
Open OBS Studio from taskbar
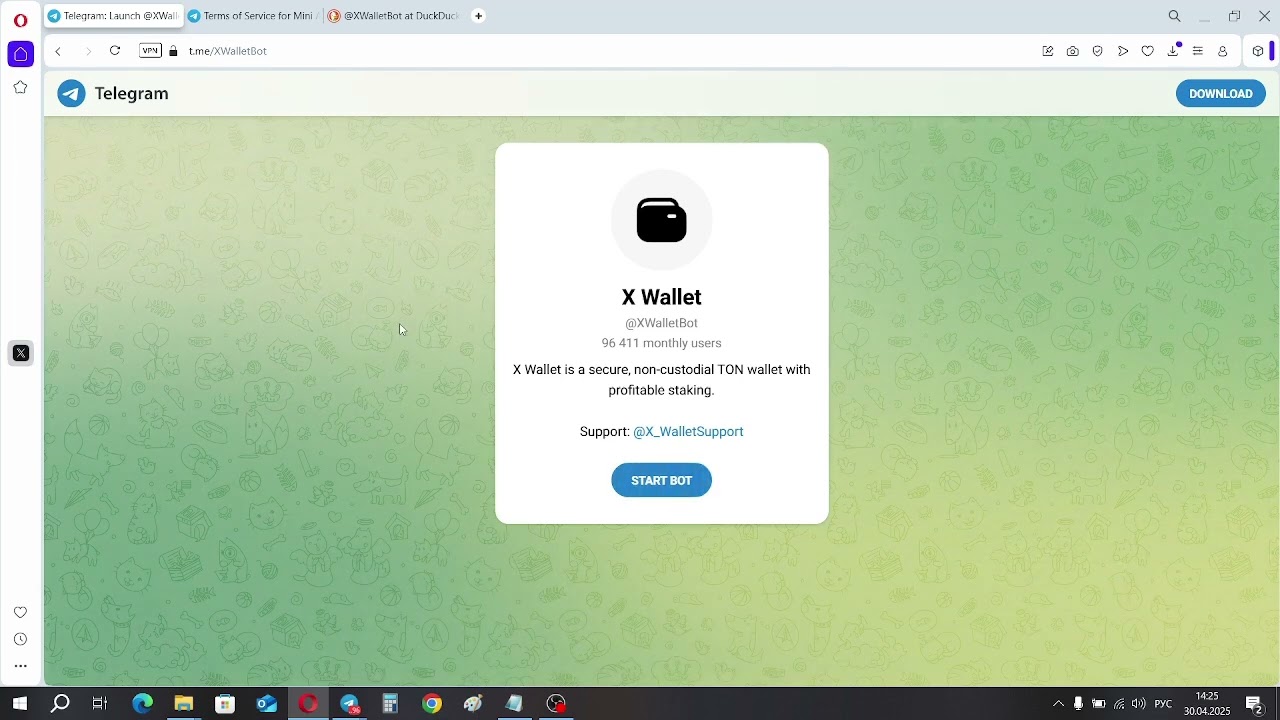point(556,704)
